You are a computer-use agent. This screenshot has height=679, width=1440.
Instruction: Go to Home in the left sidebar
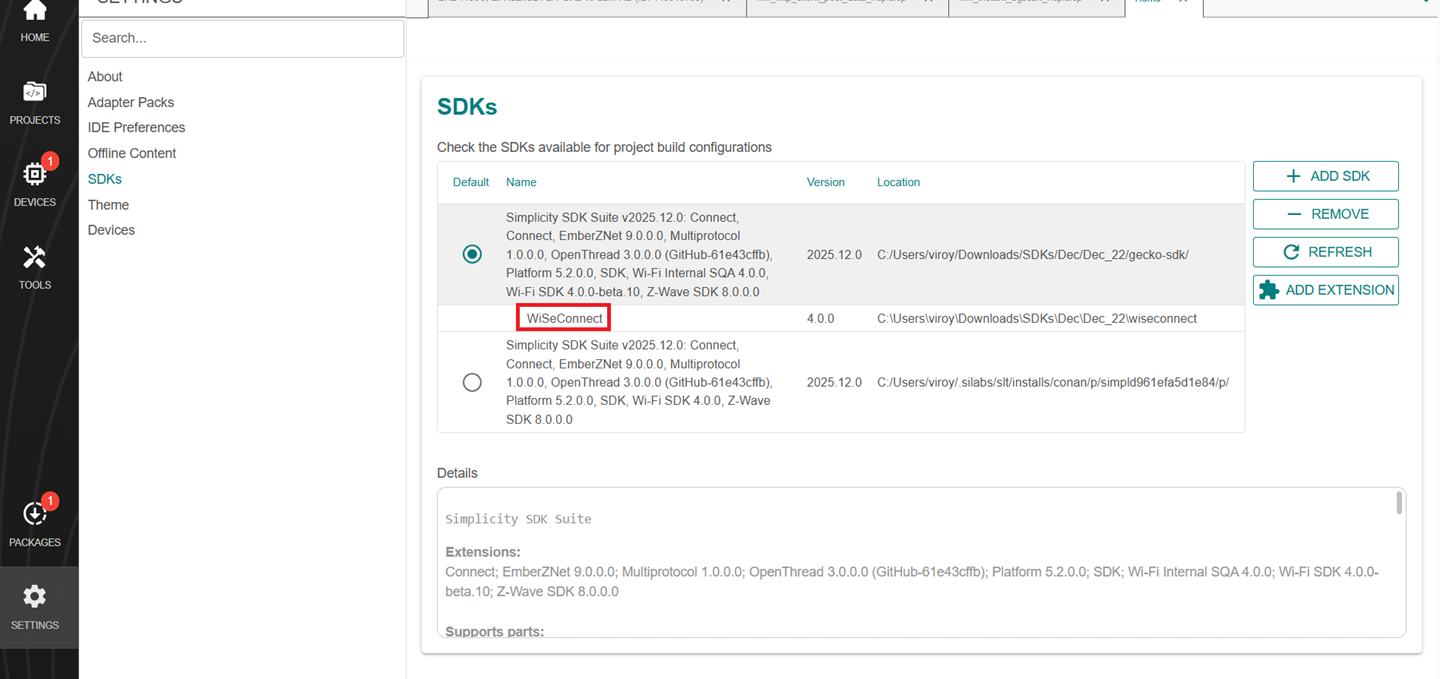35,20
